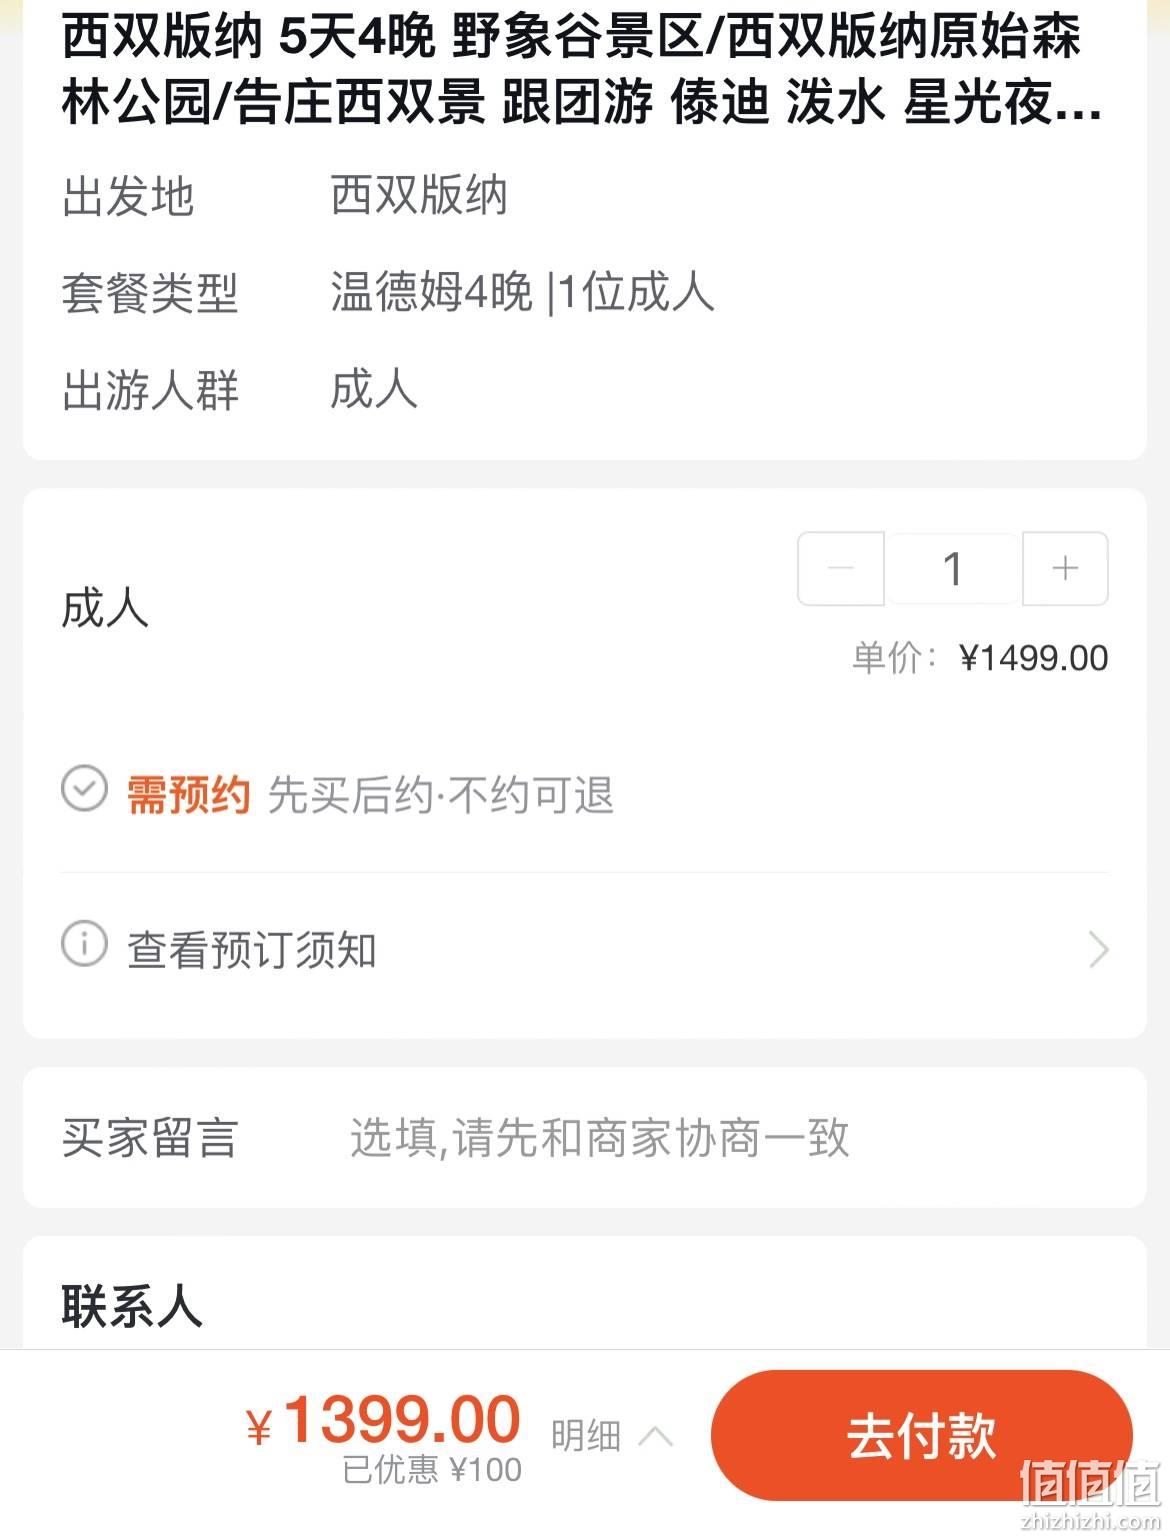The image size is (1170, 1539).
Task: Tap the info icon beside 查看预订须知
Action: tap(84, 944)
